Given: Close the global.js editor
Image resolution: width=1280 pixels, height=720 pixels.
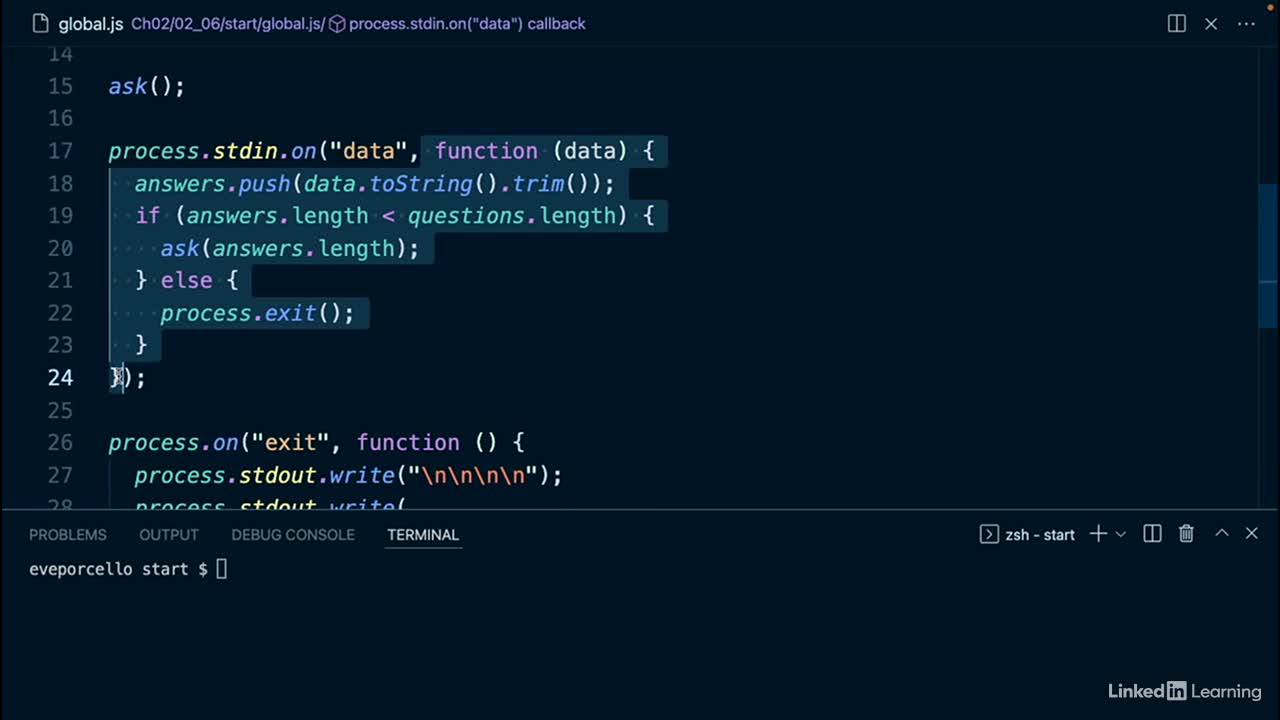Looking at the screenshot, I should coord(1211,23).
